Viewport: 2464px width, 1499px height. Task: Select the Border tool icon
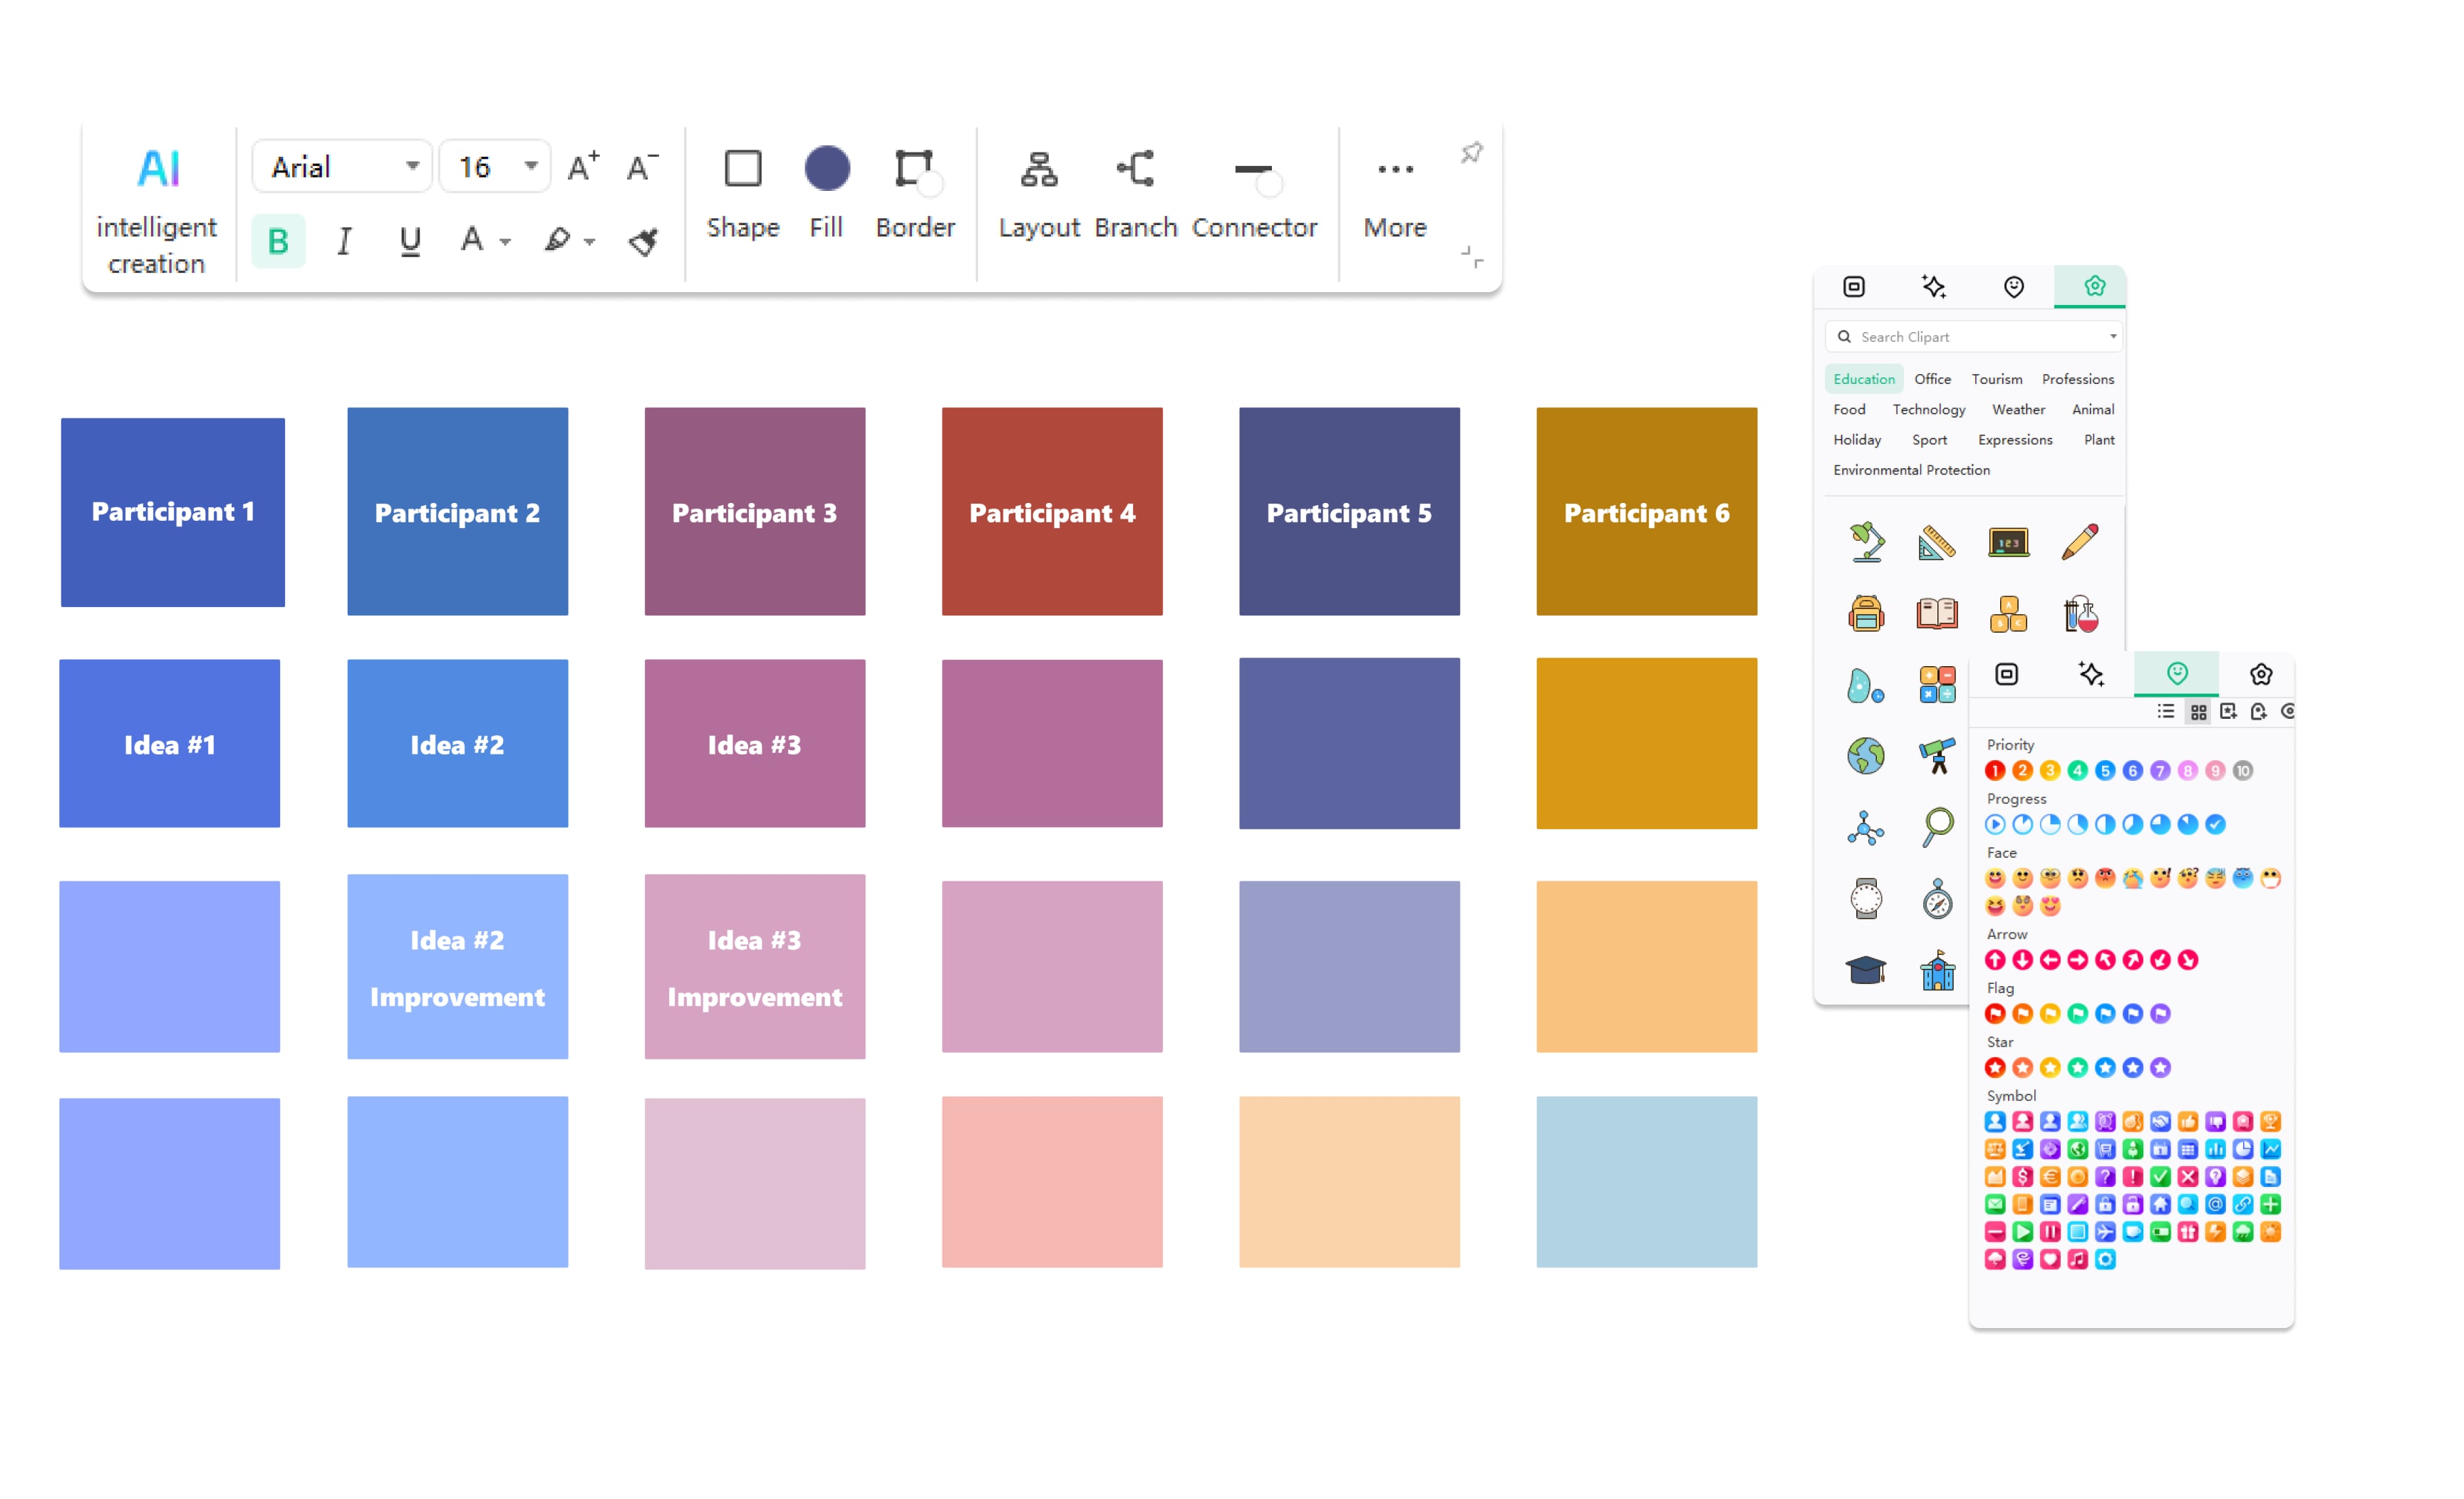pyautogui.click(x=913, y=171)
